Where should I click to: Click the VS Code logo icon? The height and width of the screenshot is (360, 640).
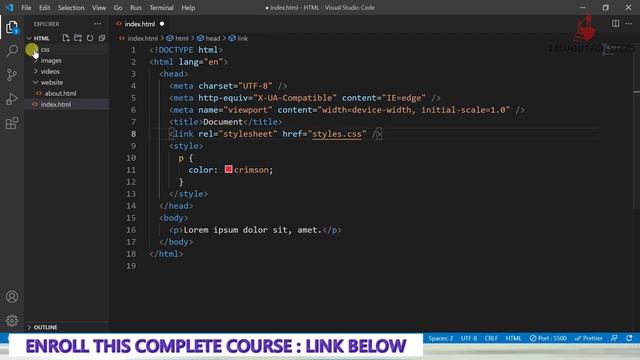9,8
